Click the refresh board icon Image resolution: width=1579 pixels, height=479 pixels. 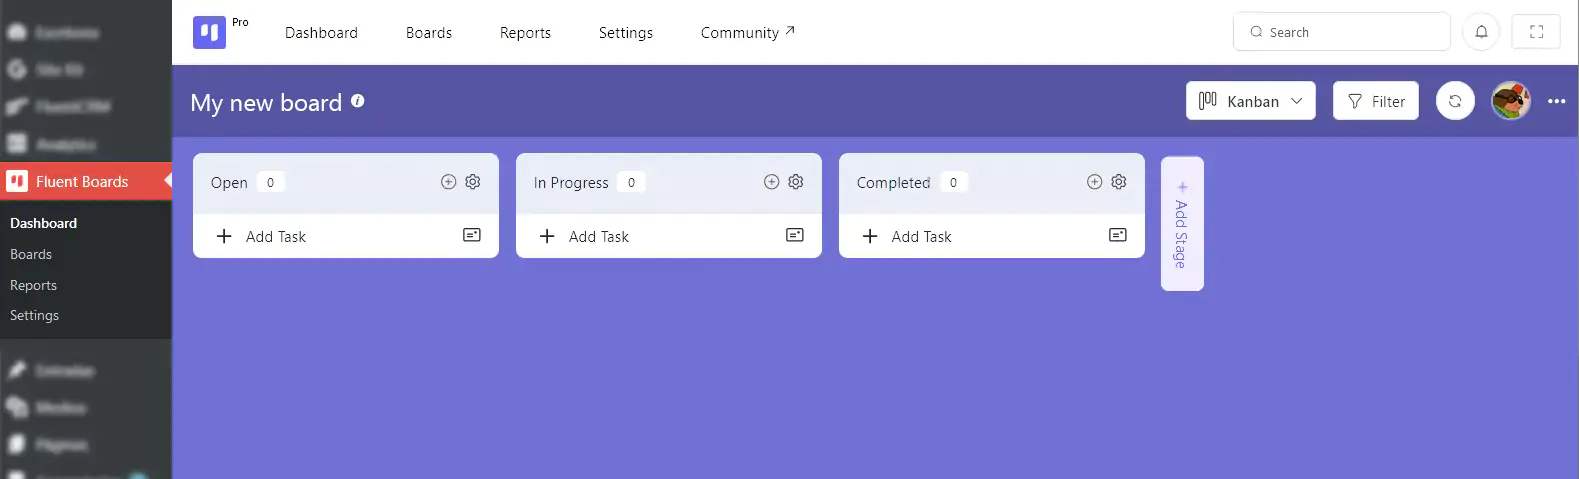tap(1455, 101)
